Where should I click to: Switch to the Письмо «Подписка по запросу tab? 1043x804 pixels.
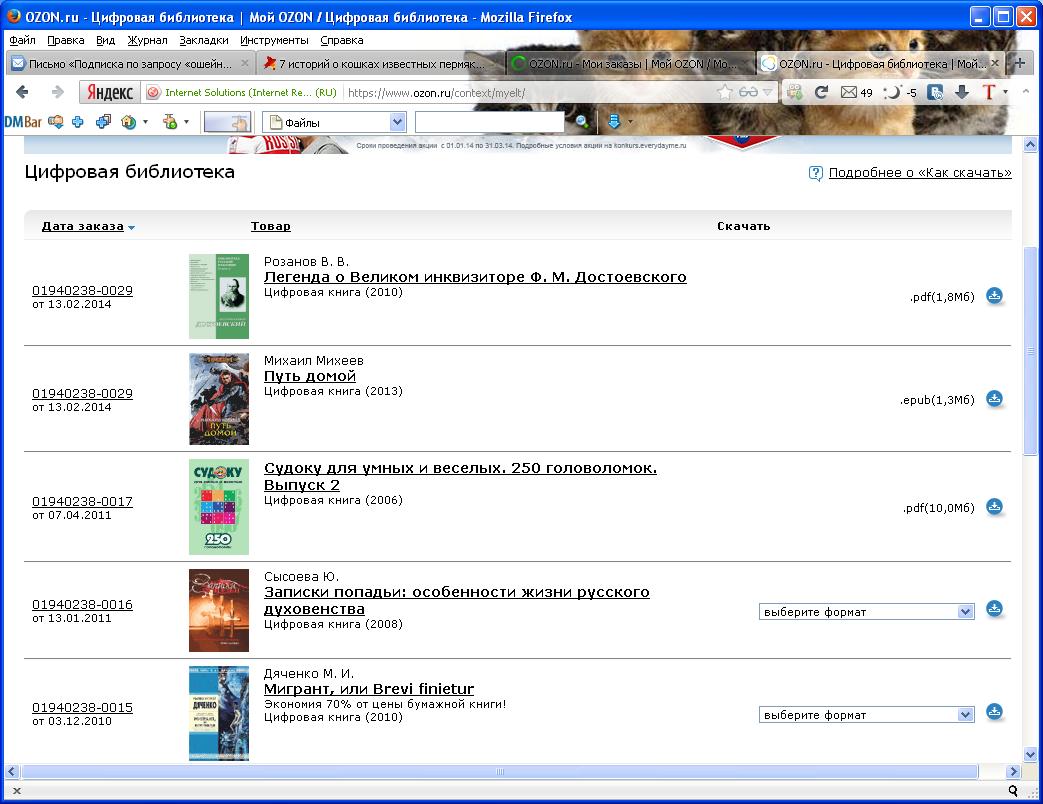pos(130,64)
